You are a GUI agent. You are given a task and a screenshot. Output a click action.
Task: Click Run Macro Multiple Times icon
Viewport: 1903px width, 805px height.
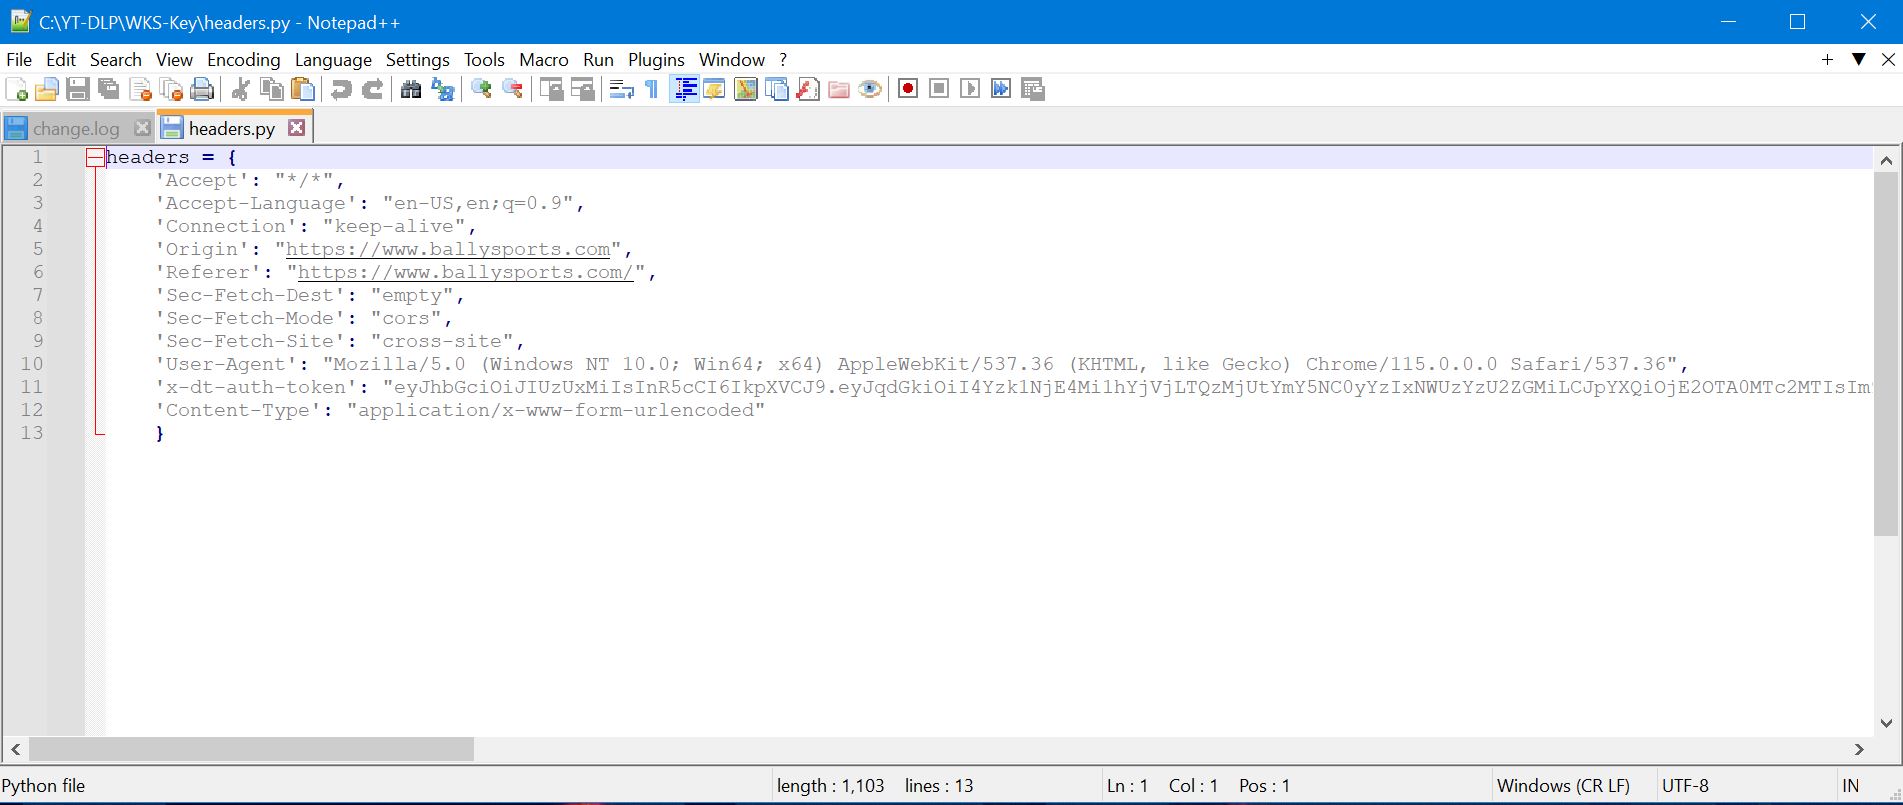[1001, 90]
